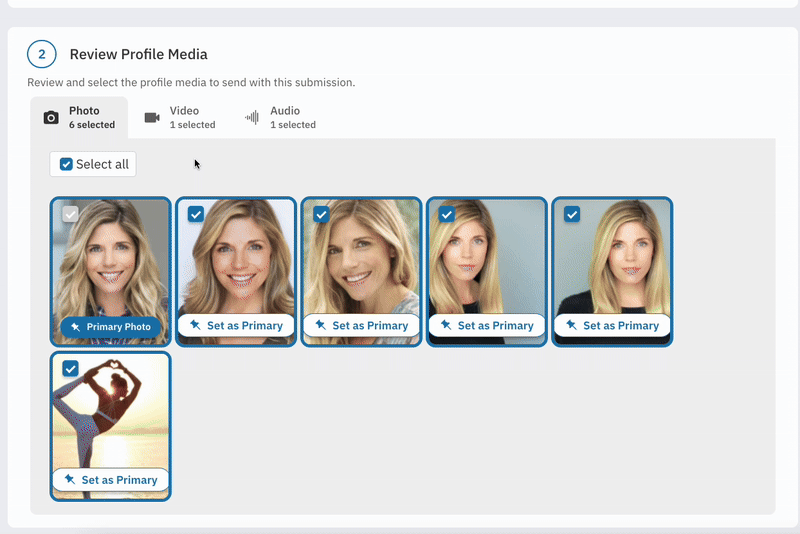Click the Review Profile Media heading
Image resolution: width=800 pixels, height=534 pixels.
coord(139,54)
